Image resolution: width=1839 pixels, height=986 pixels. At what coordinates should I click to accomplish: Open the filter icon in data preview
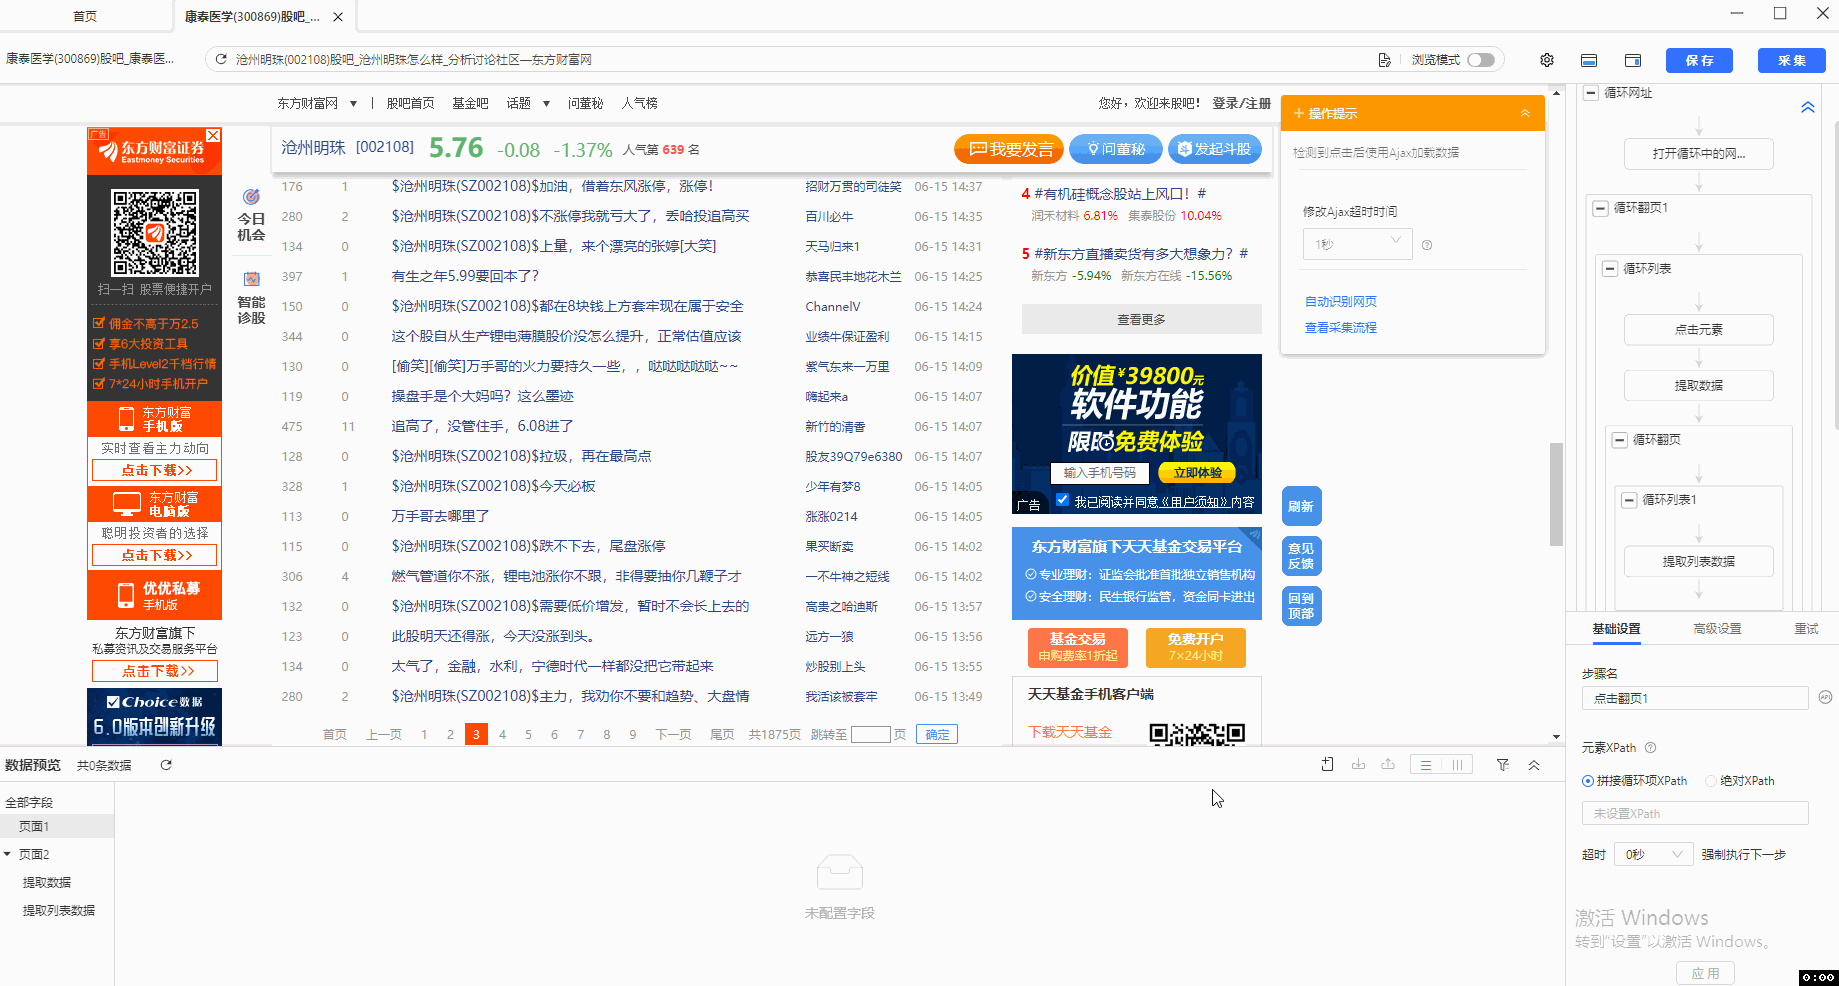pyautogui.click(x=1503, y=765)
